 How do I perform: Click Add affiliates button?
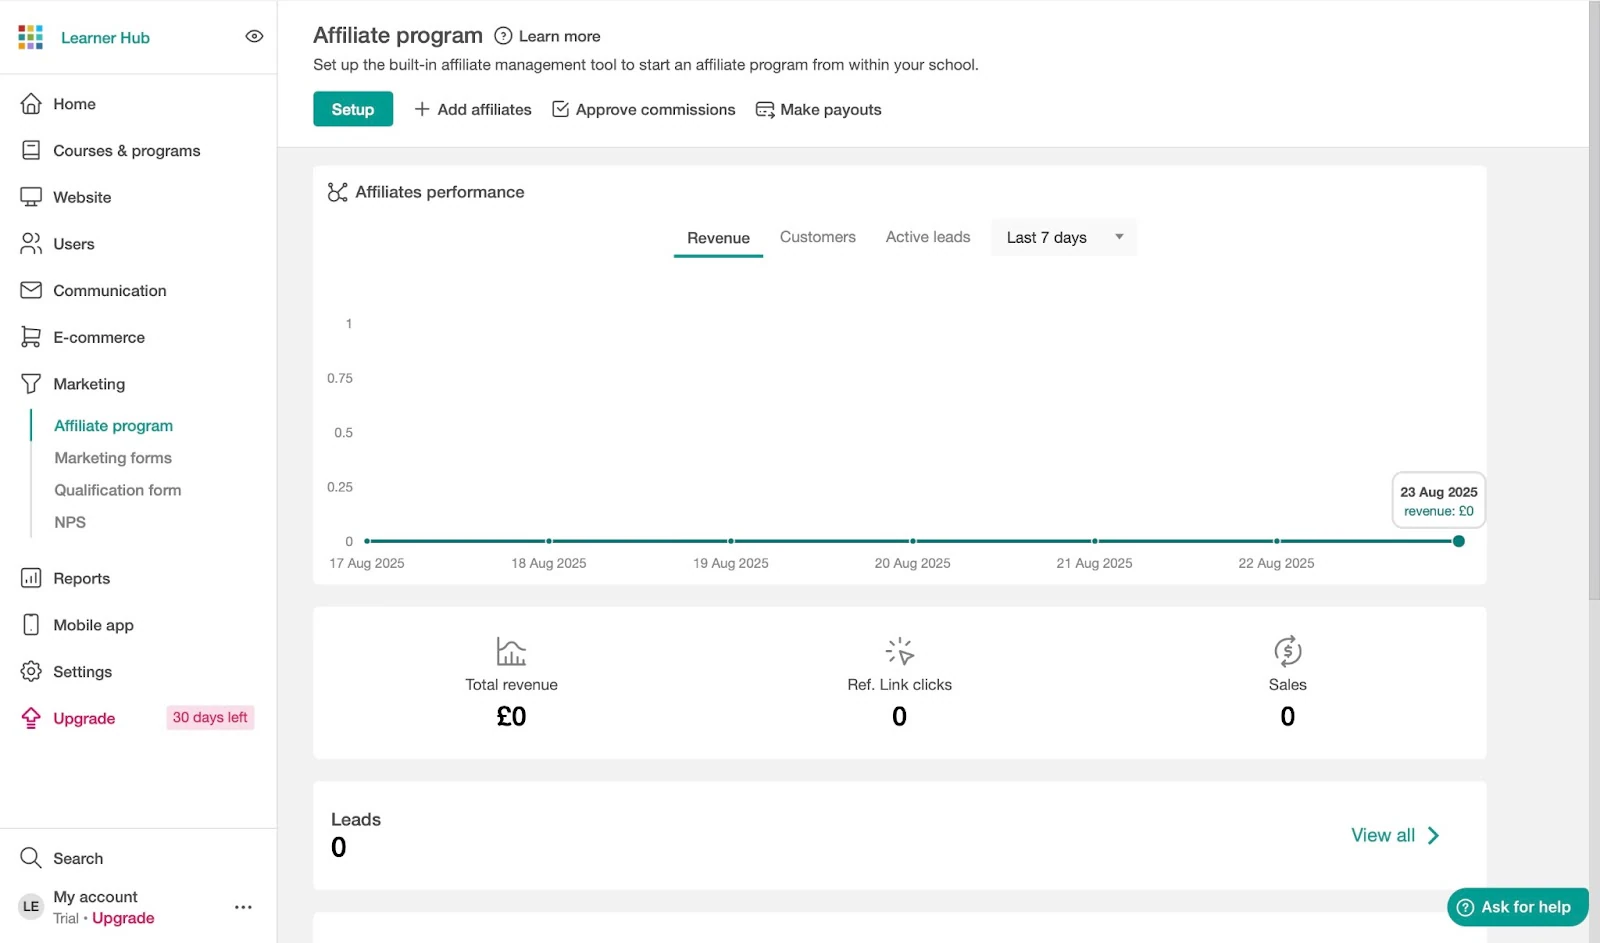point(473,109)
